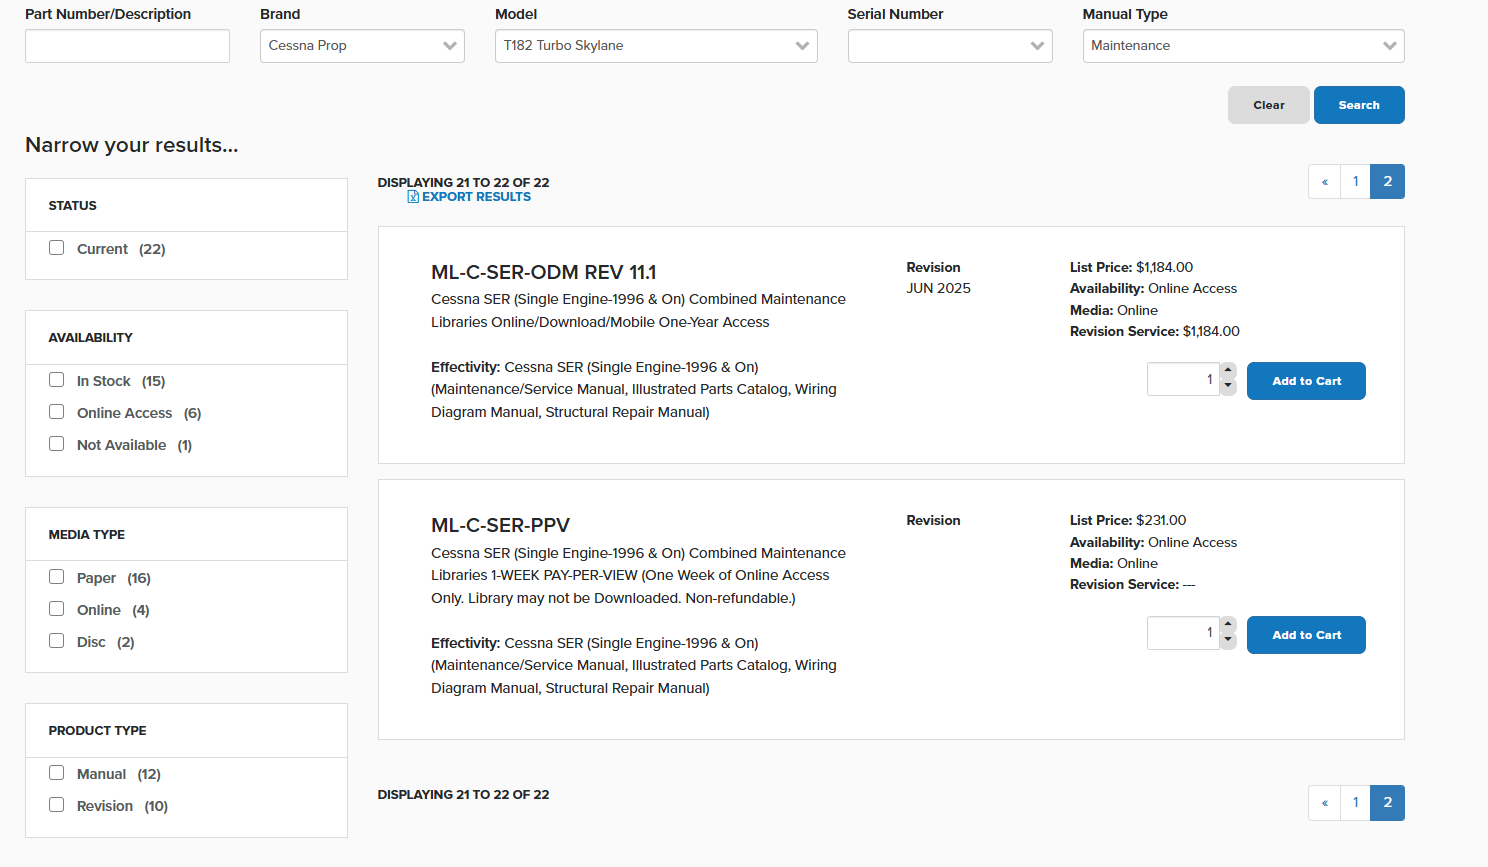Check the Disc media type filter

click(57, 641)
